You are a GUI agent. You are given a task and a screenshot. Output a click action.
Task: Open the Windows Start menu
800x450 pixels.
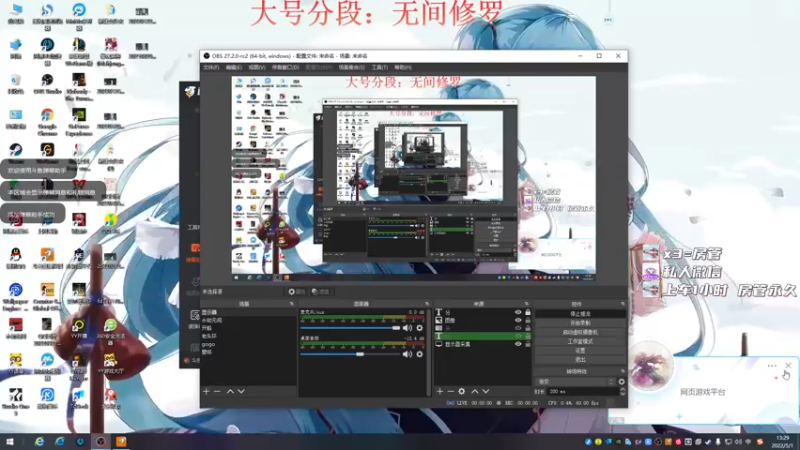click(10, 442)
